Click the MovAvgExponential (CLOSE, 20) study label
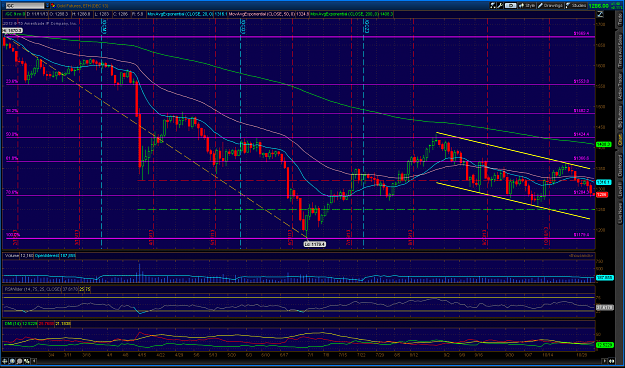Screen dimensions: 625x368 [180, 14]
